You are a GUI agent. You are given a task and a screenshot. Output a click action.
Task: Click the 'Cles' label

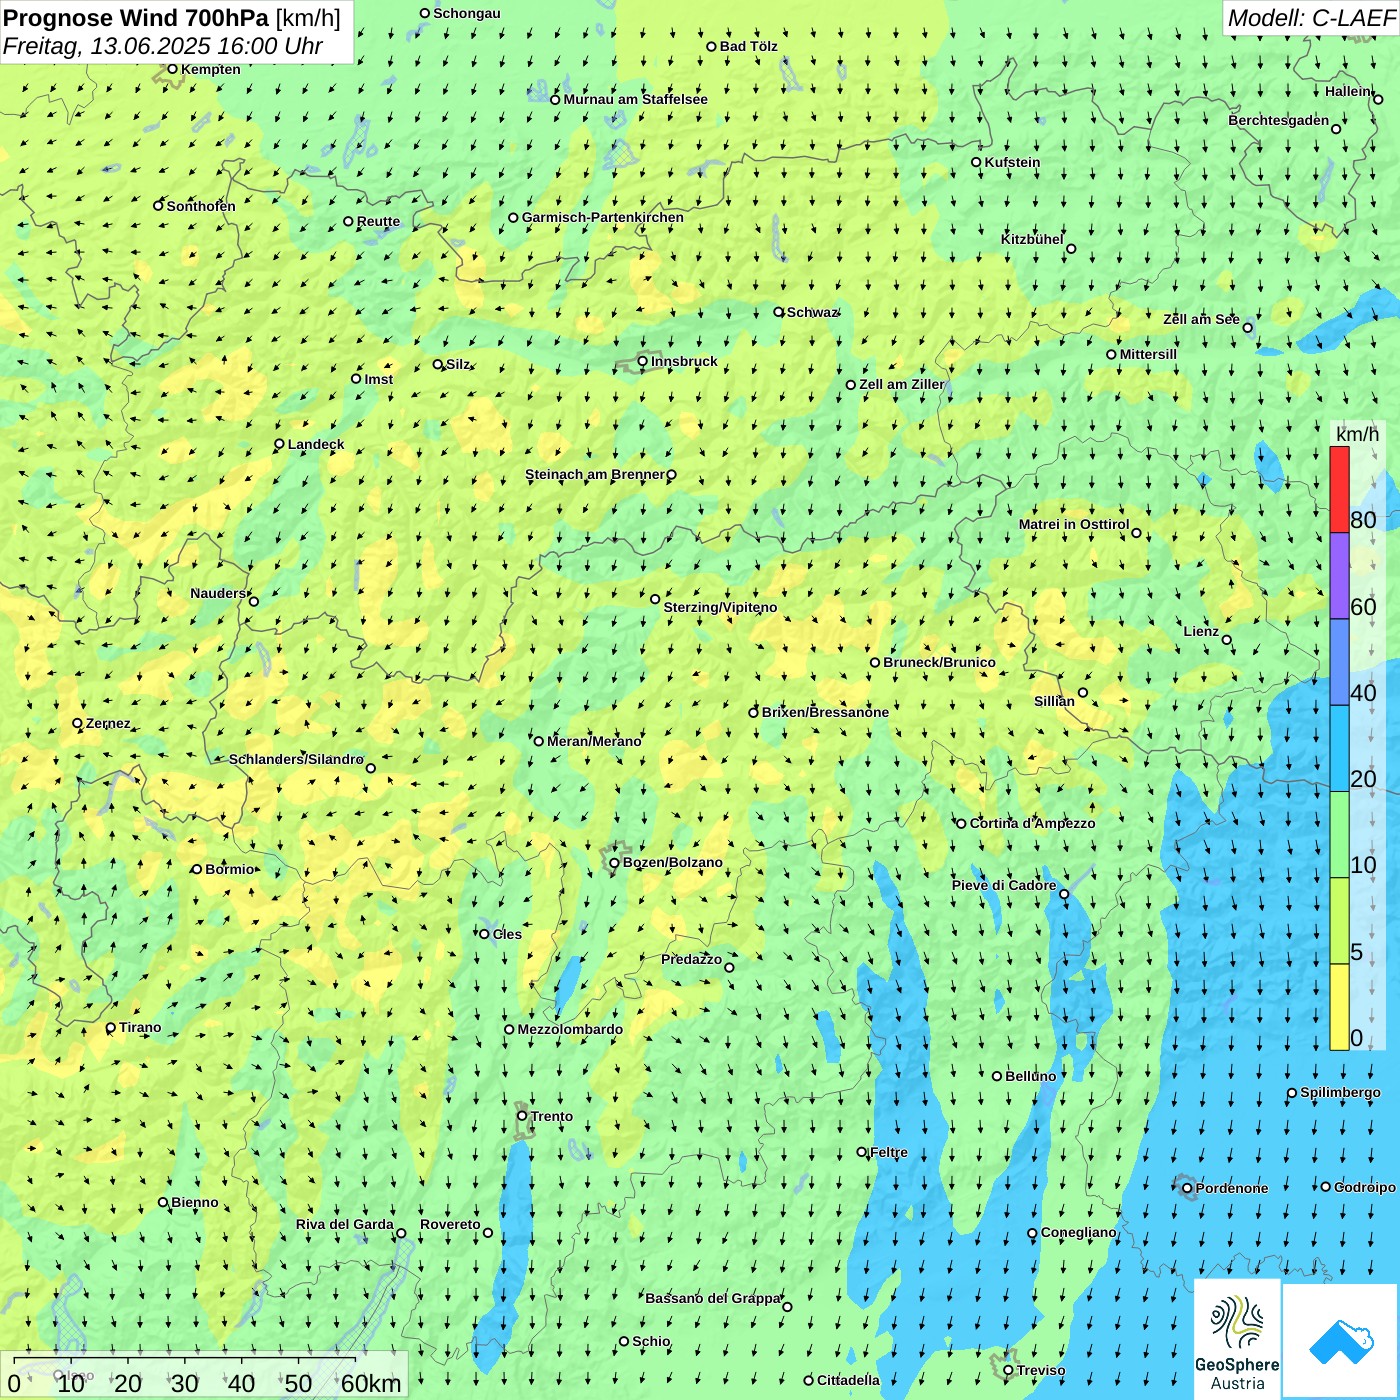pos(507,934)
